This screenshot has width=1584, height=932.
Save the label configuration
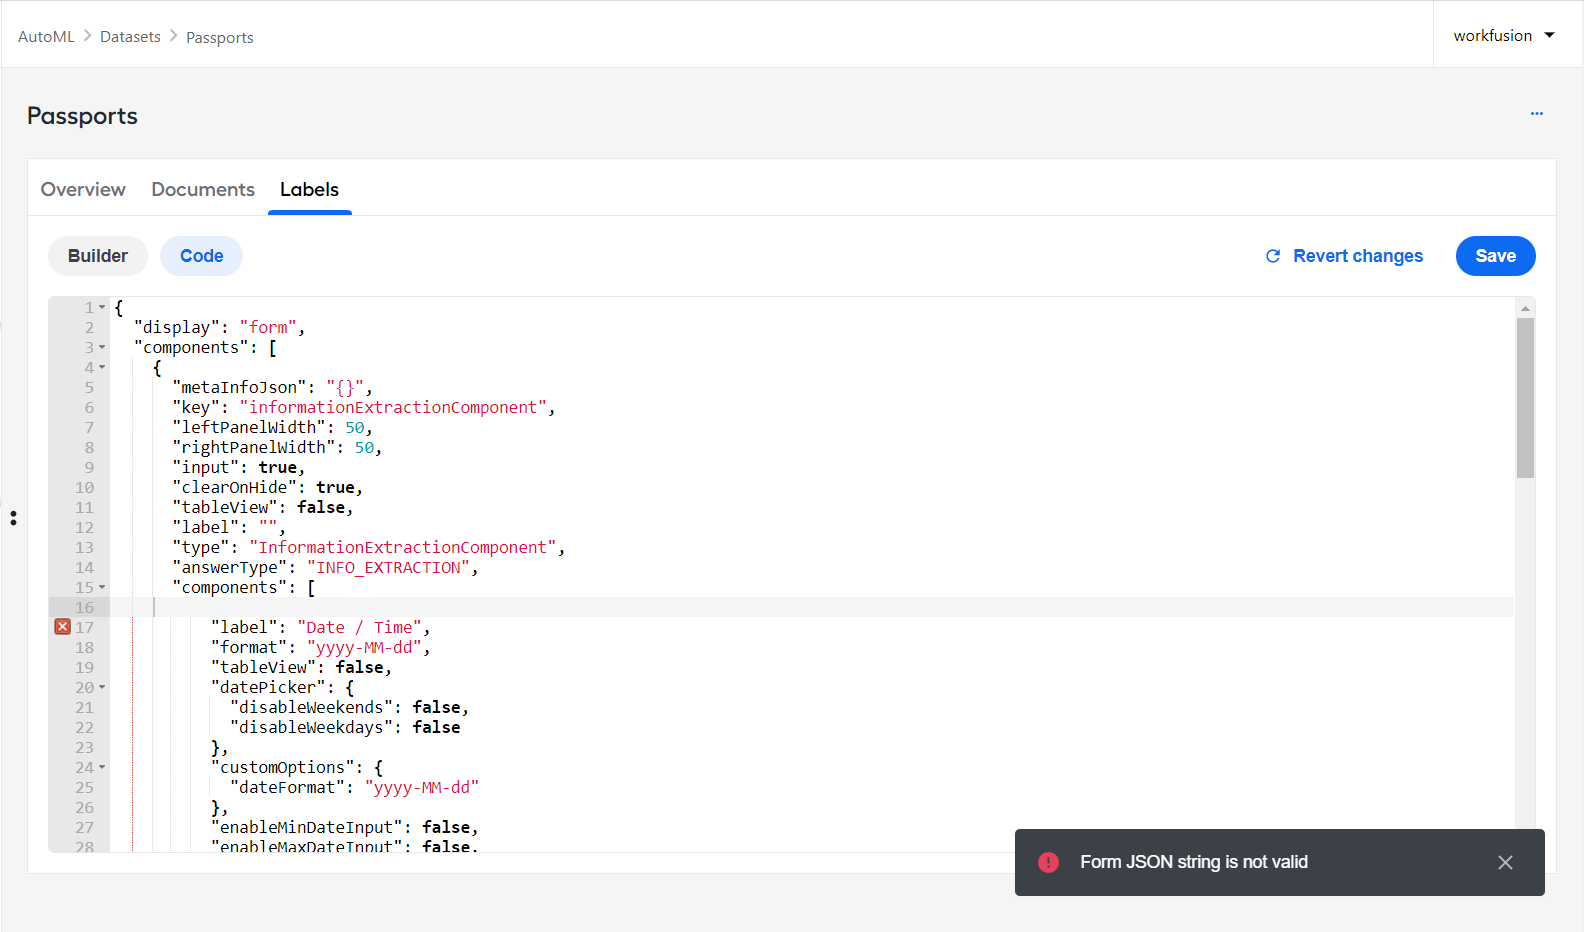click(1495, 256)
